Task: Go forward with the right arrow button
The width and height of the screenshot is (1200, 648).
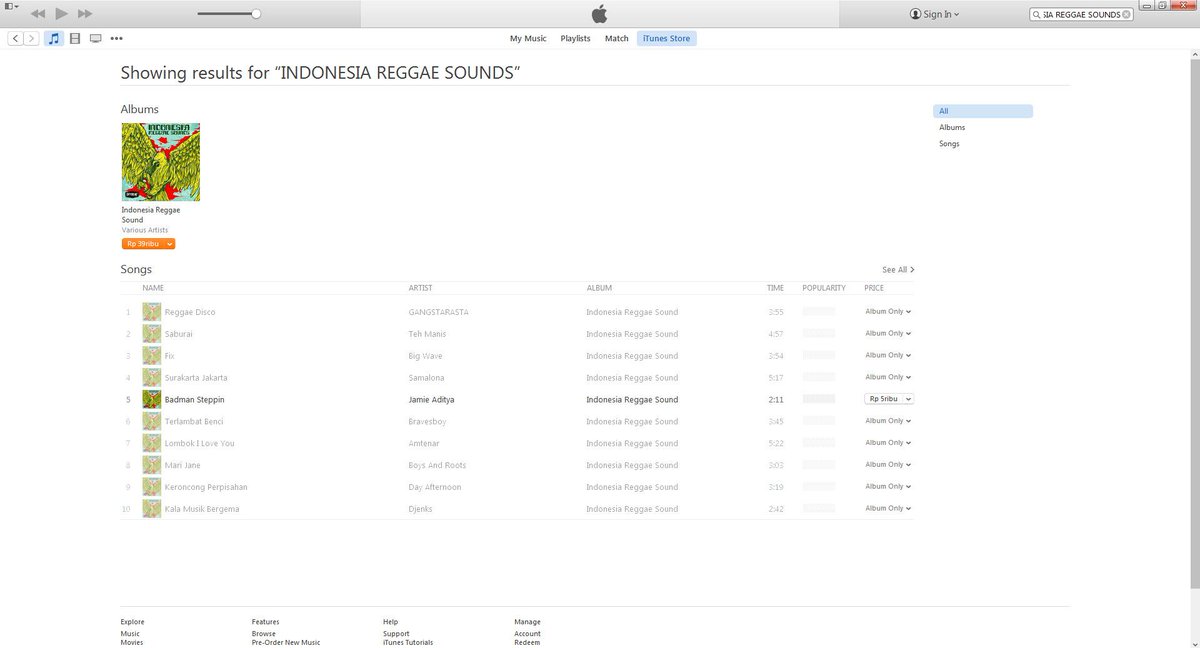Action: [x=32, y=38]
